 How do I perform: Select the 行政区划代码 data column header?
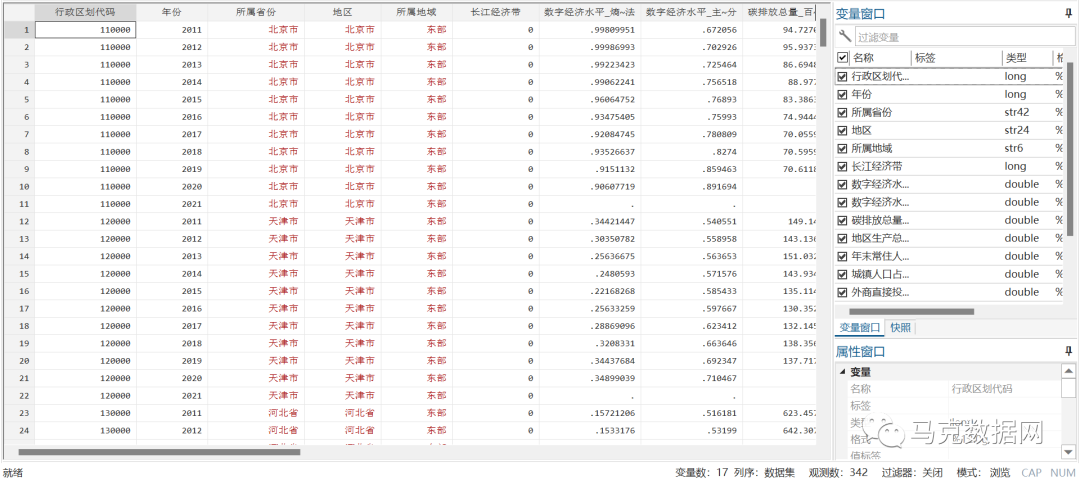coord(85,12)
